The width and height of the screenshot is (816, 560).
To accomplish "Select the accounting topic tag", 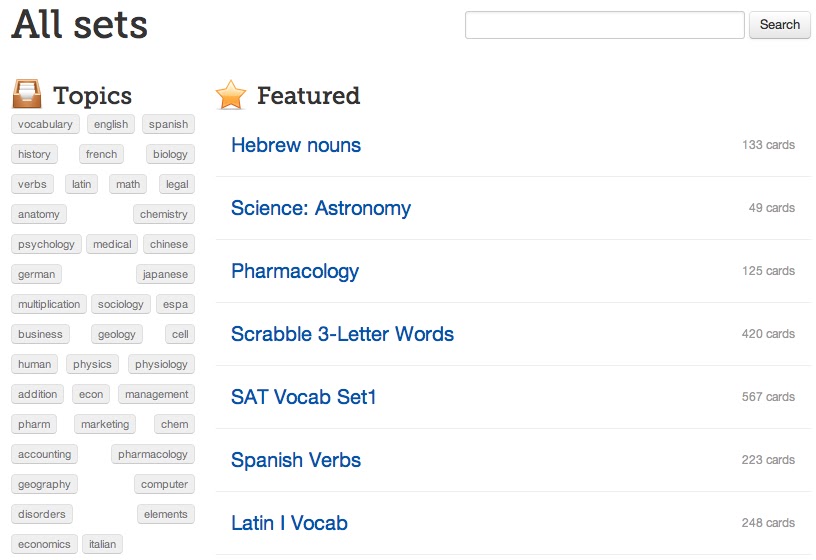I will [45, 454].
